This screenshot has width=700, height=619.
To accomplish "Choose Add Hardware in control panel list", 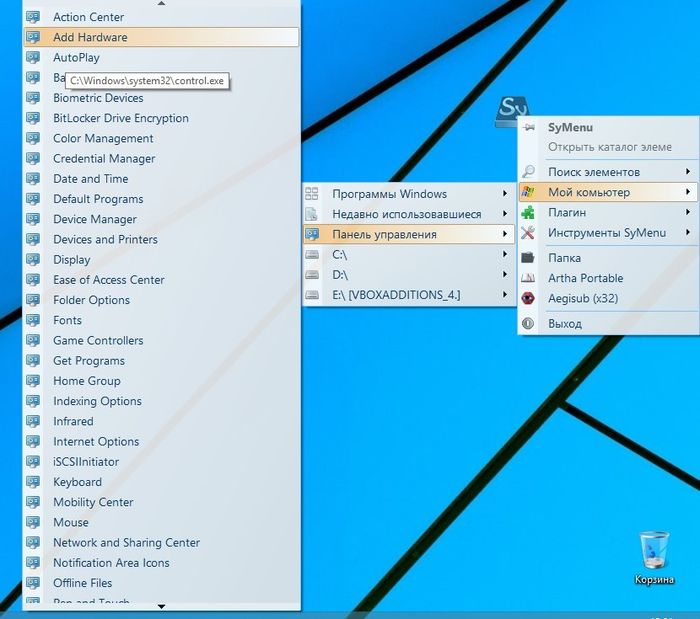I will pyautogui.click(x=90, y=37).
